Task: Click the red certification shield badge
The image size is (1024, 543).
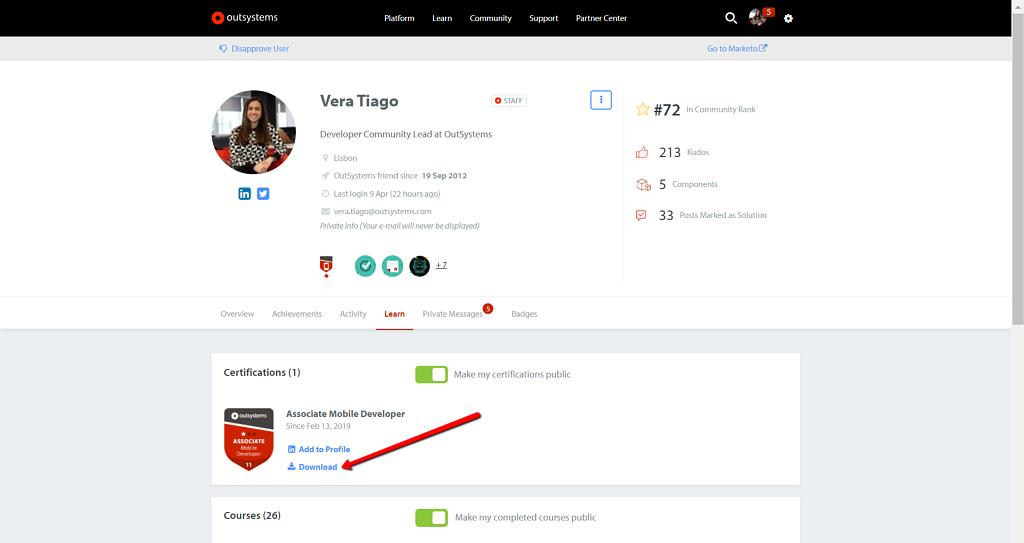Action: click(326, 266)
